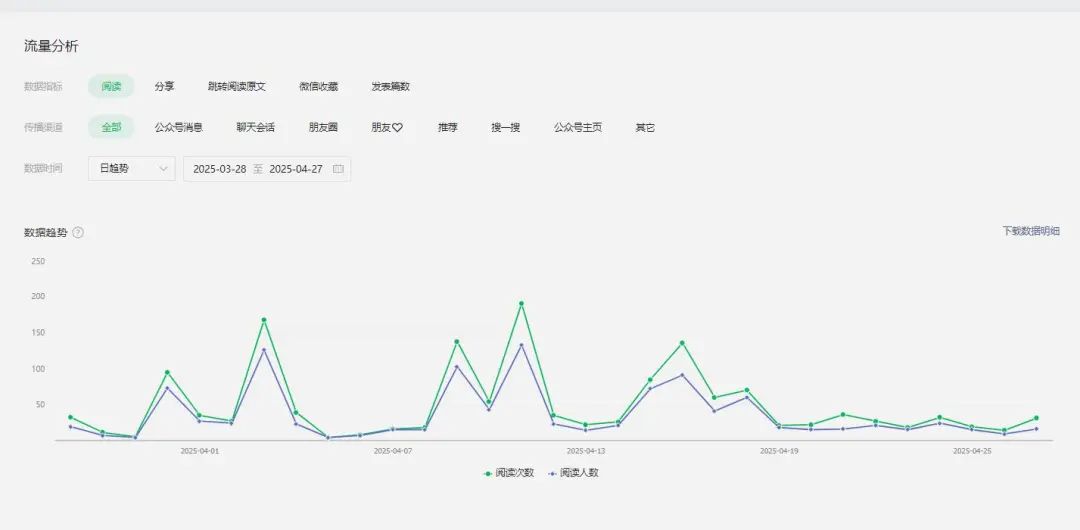Filter by 聊天会话 channel
The width and height of the screenshot is (1080, 530).
(256, 128)
